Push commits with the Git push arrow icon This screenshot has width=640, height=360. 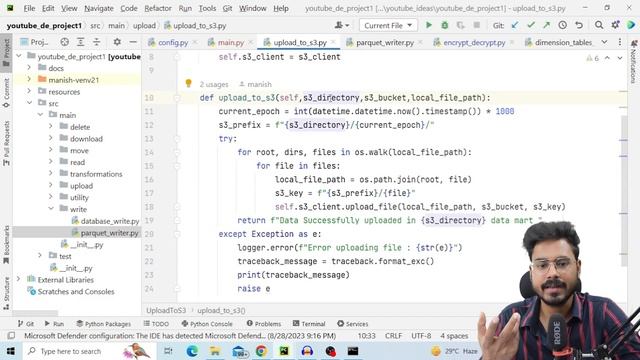tap(546, 25)
